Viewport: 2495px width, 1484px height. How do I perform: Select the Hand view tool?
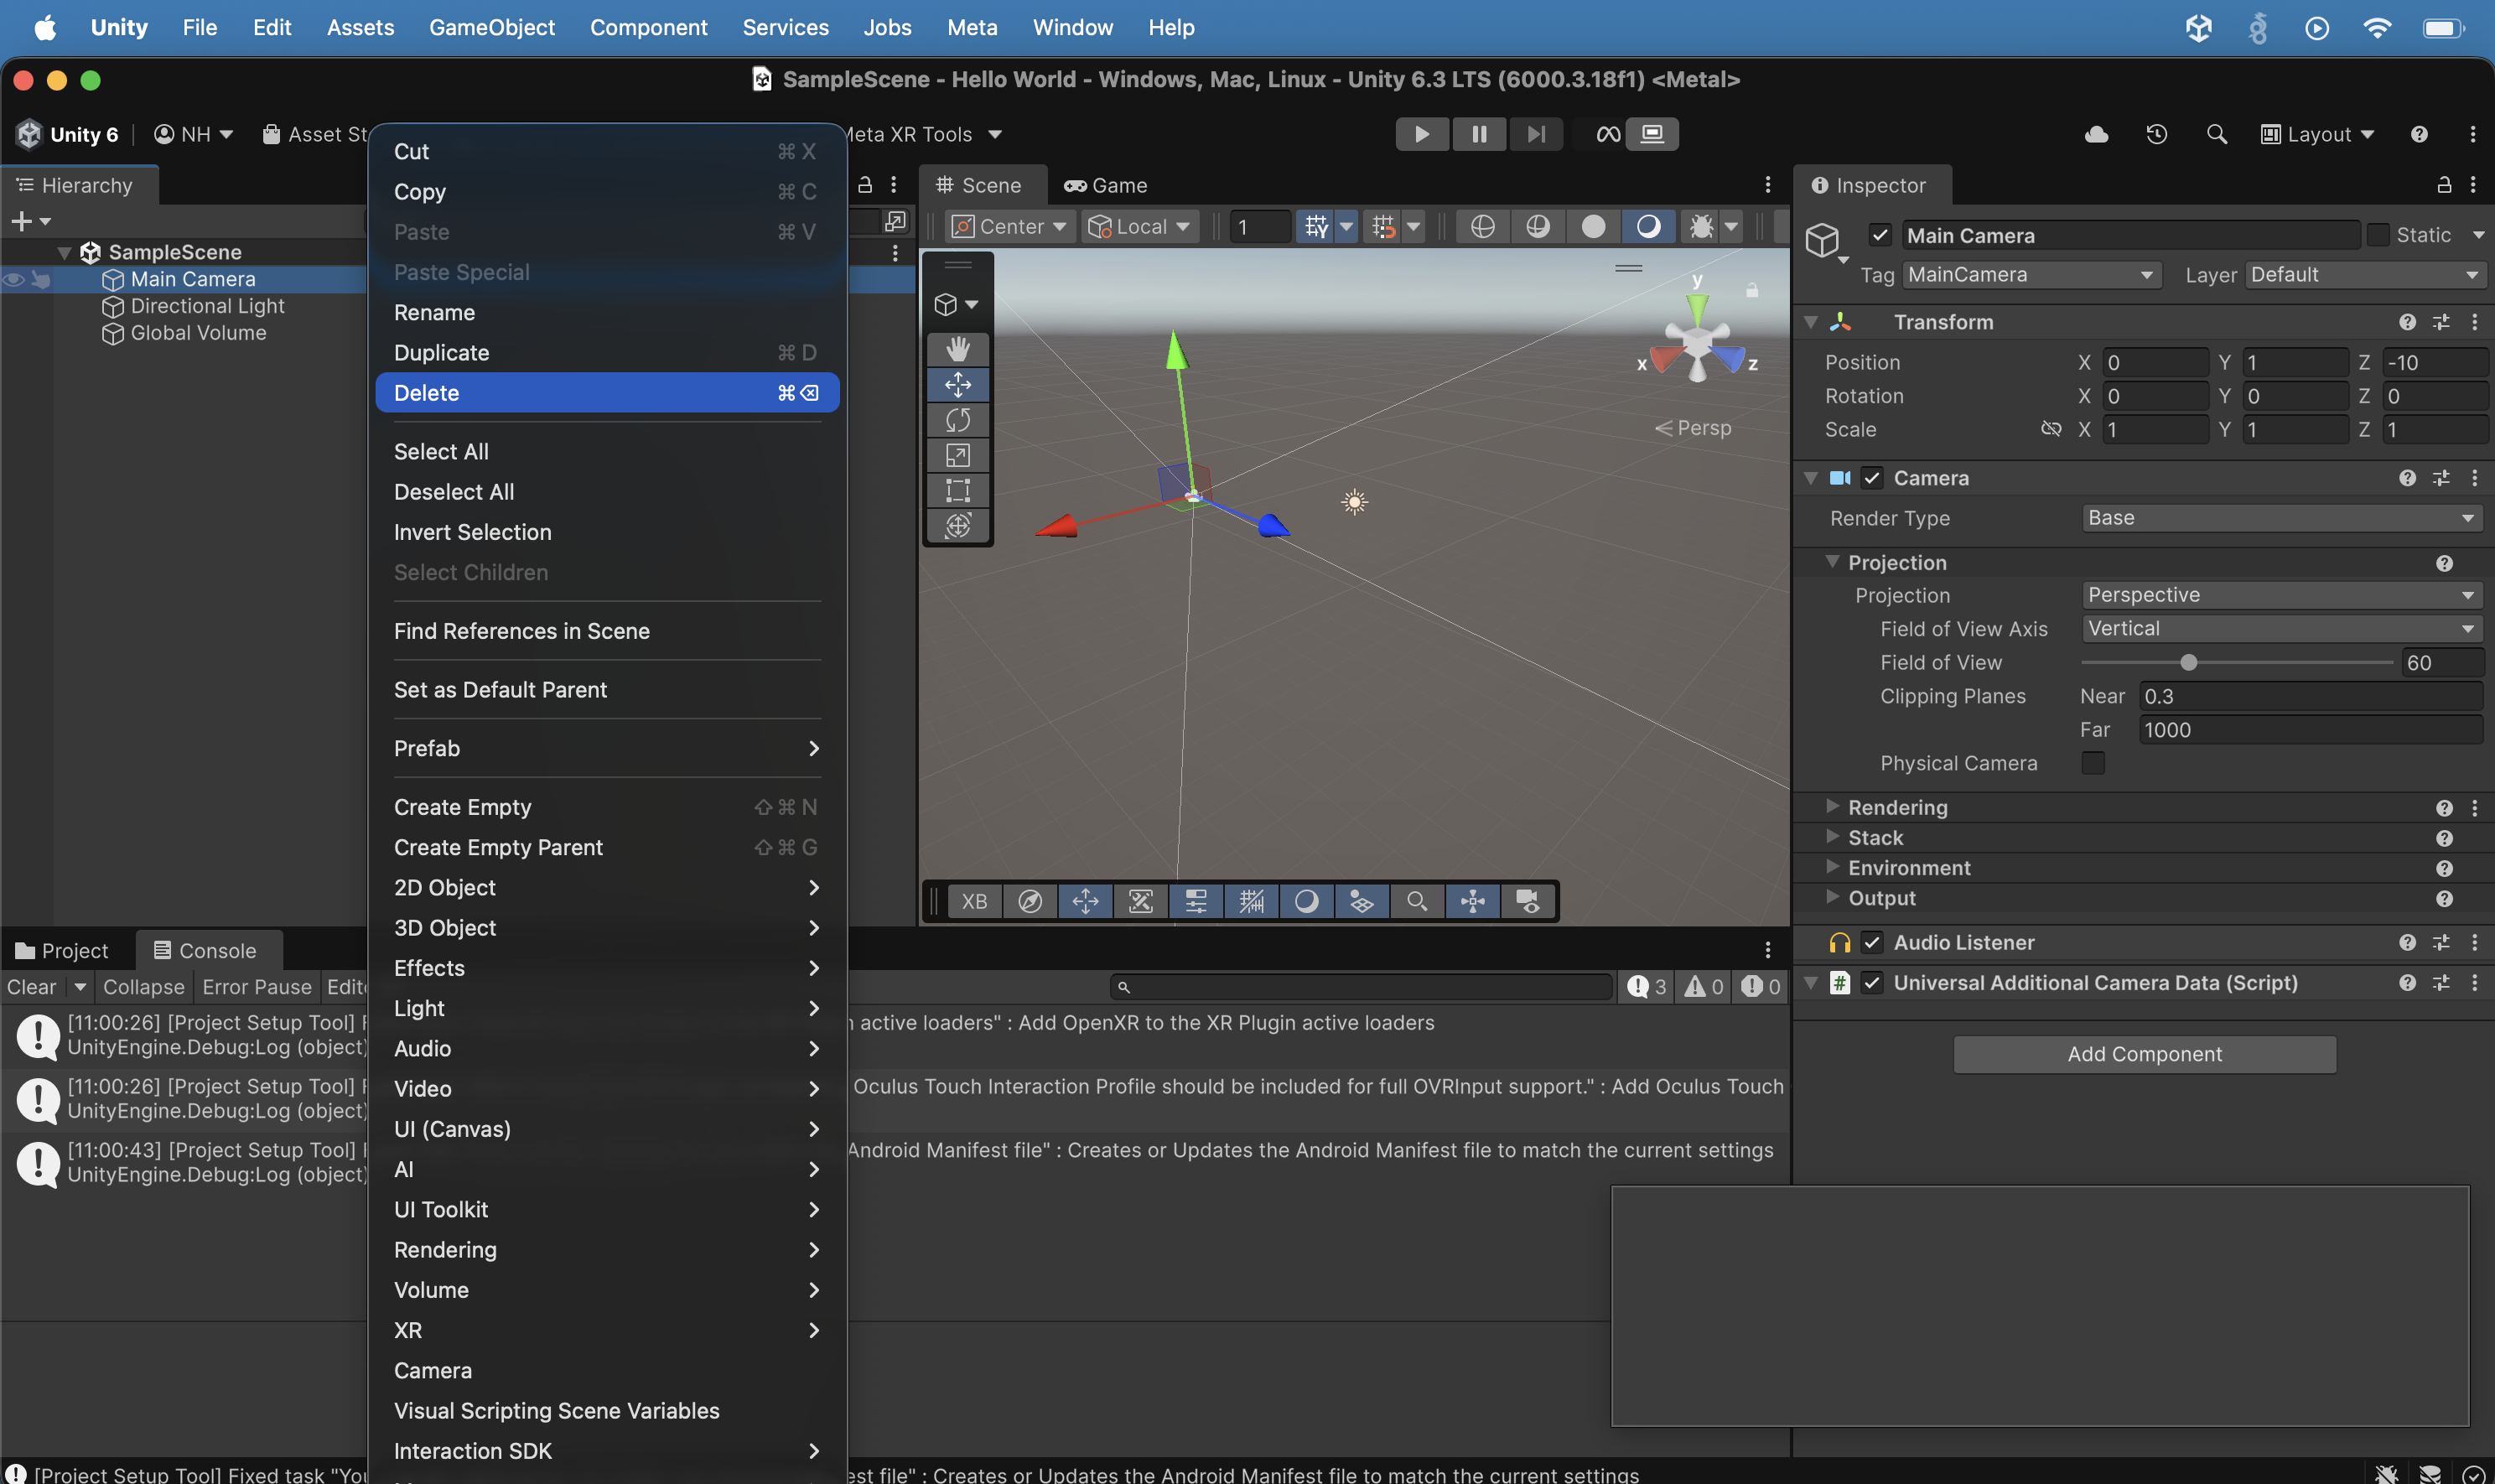(958, 349)
